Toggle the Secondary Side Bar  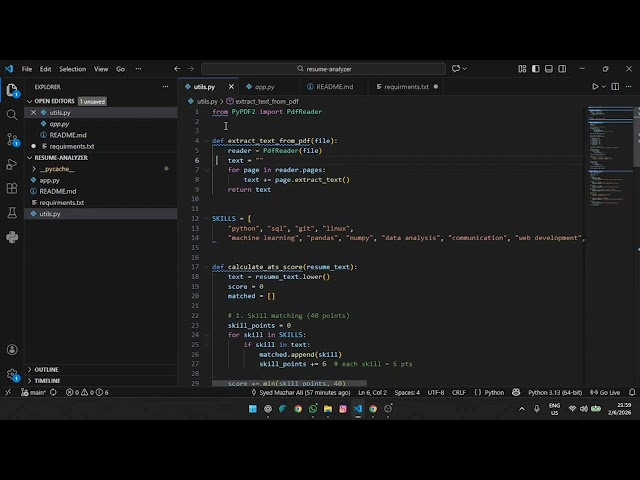coord(562,69)
